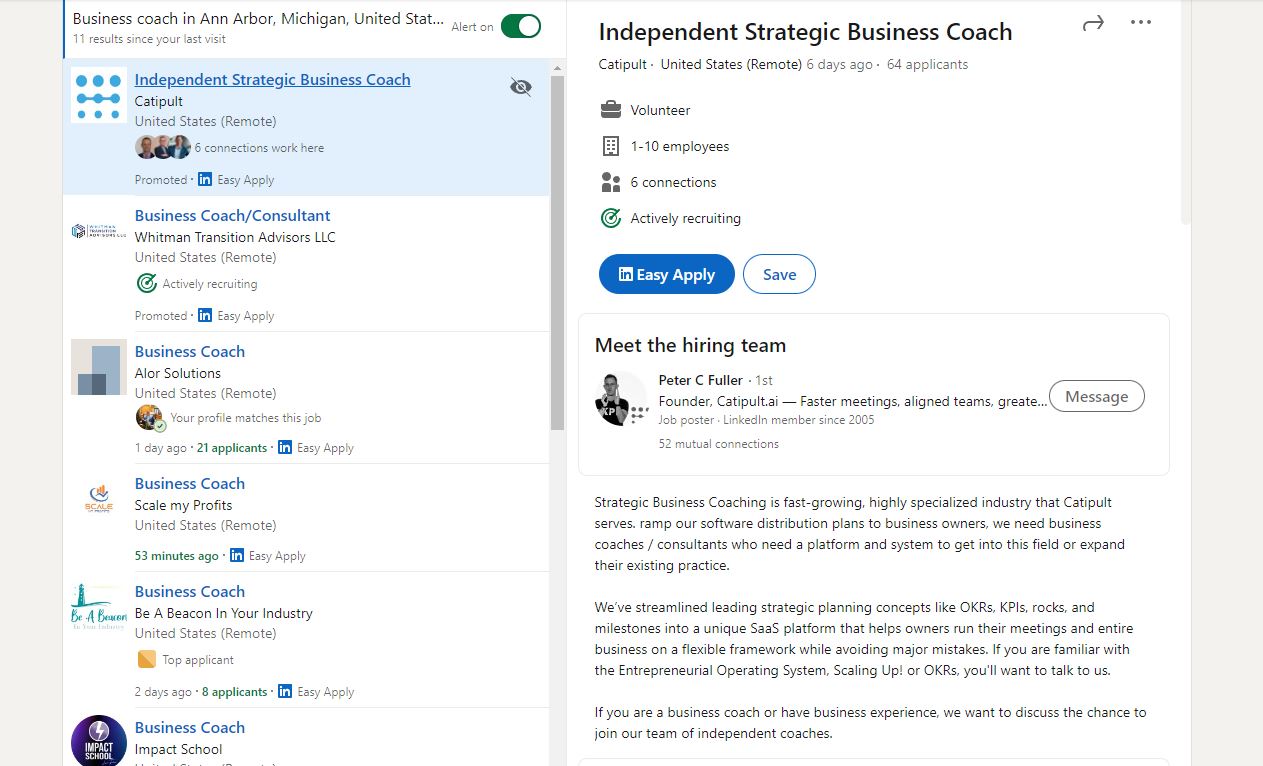Share the job with the arrow icon
Image resolution: width=1263 pixels, height=766 pixels.
point(1093,23)
